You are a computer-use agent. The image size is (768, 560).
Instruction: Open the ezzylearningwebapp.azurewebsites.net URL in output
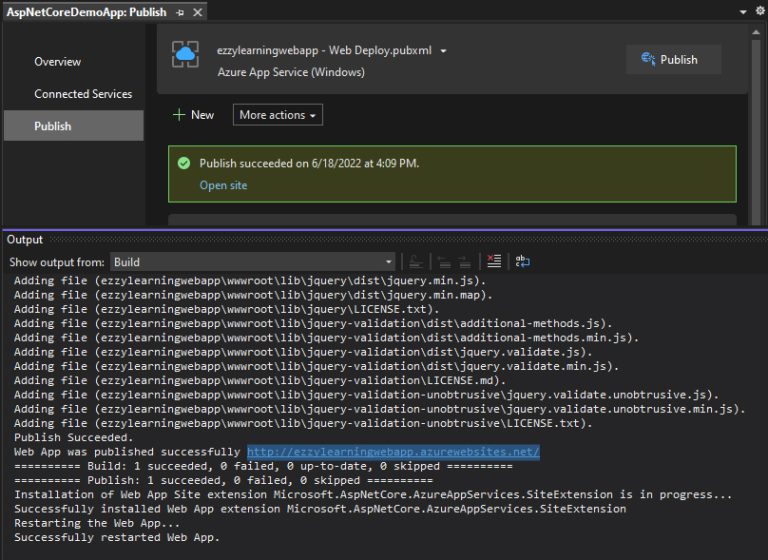393,452
